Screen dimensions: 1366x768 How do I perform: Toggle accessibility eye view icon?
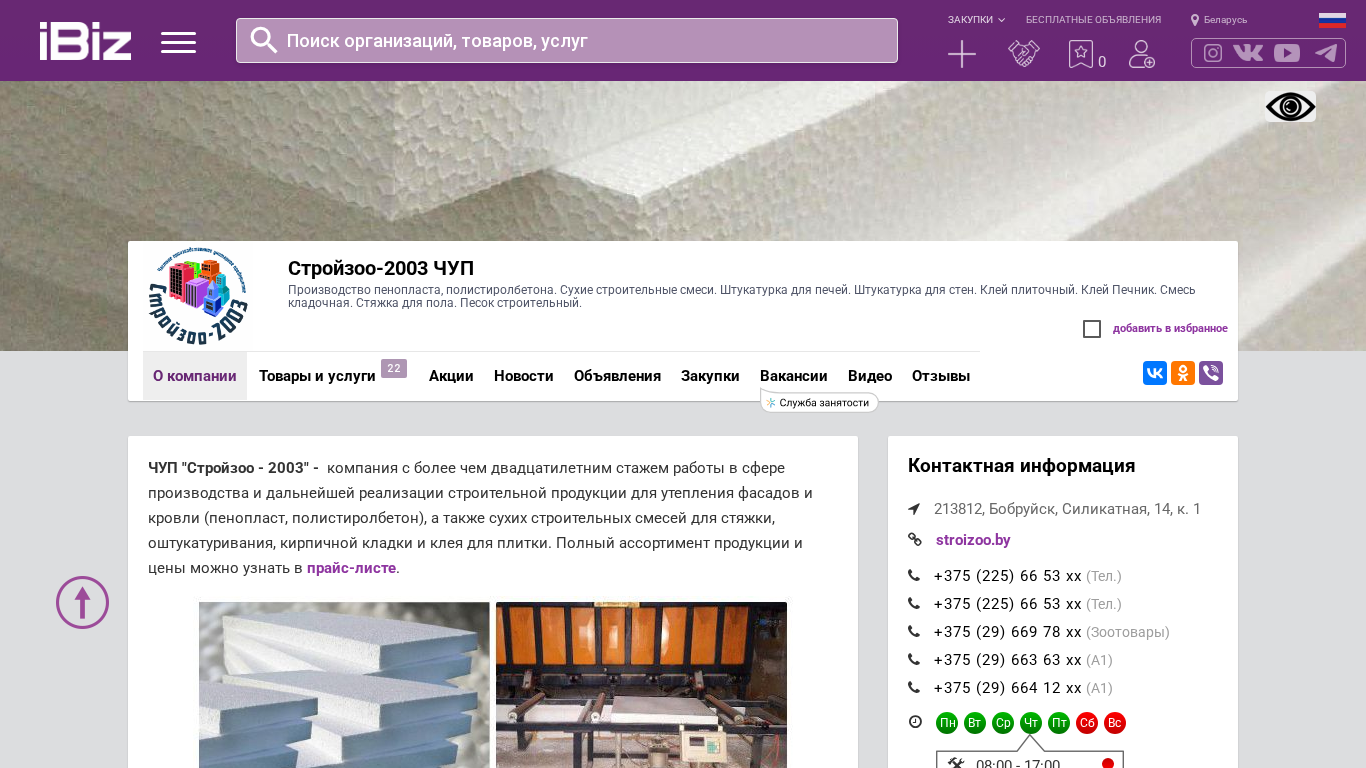1290,107
